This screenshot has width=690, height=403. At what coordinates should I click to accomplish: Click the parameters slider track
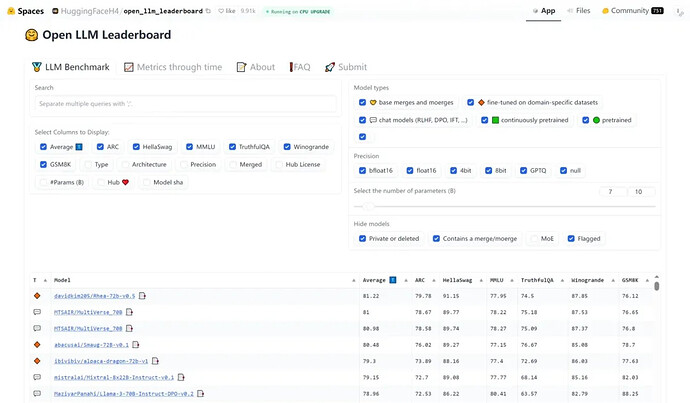(505, 206)
